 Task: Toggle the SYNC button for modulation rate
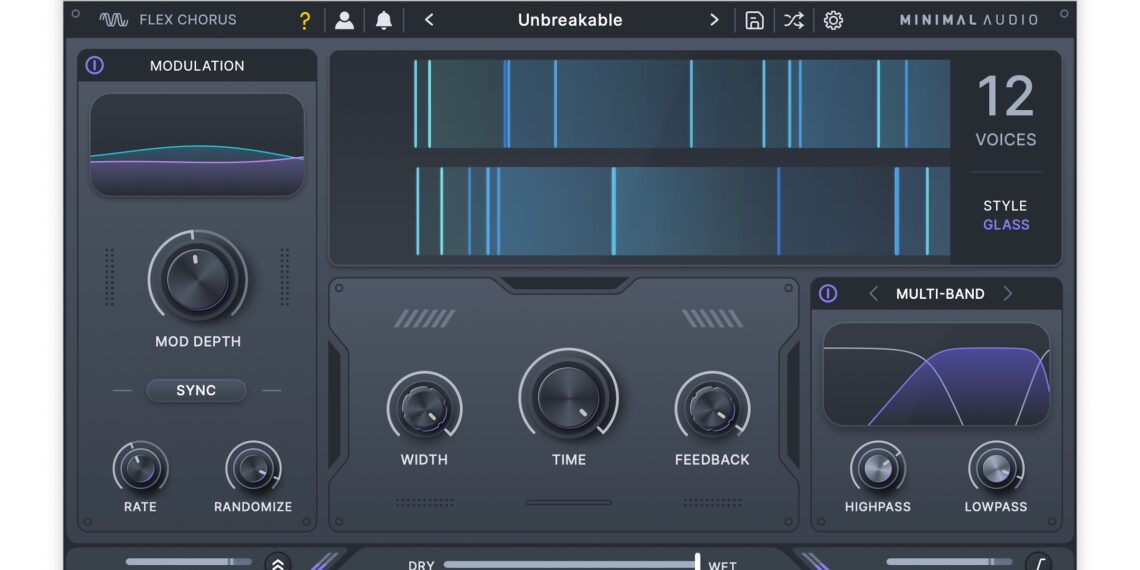[x=196, y=390]
